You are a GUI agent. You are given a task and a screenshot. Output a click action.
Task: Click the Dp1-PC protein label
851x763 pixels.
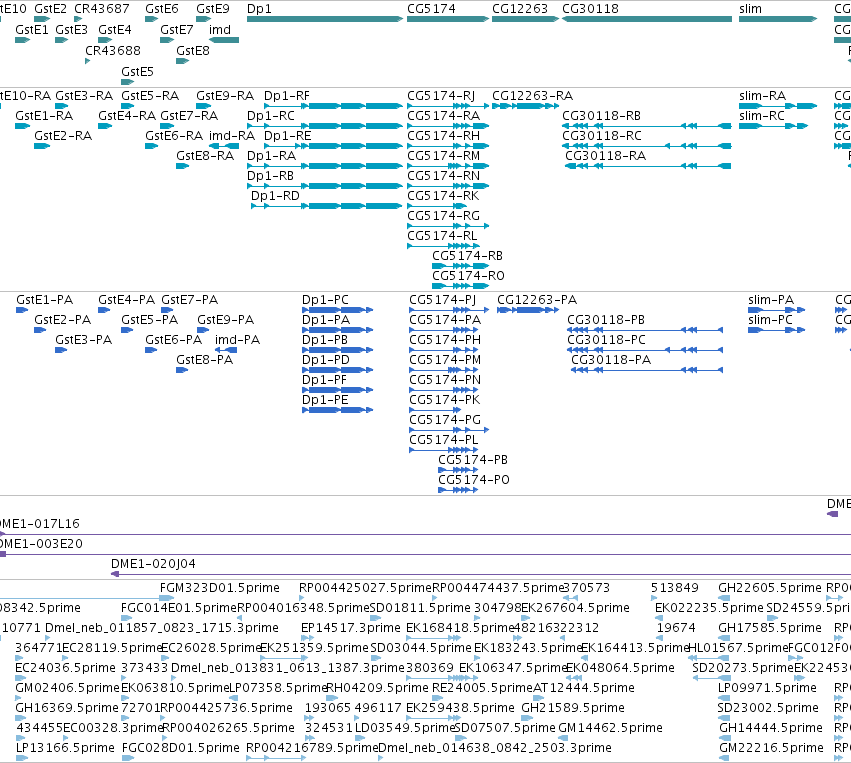[325, 300]
